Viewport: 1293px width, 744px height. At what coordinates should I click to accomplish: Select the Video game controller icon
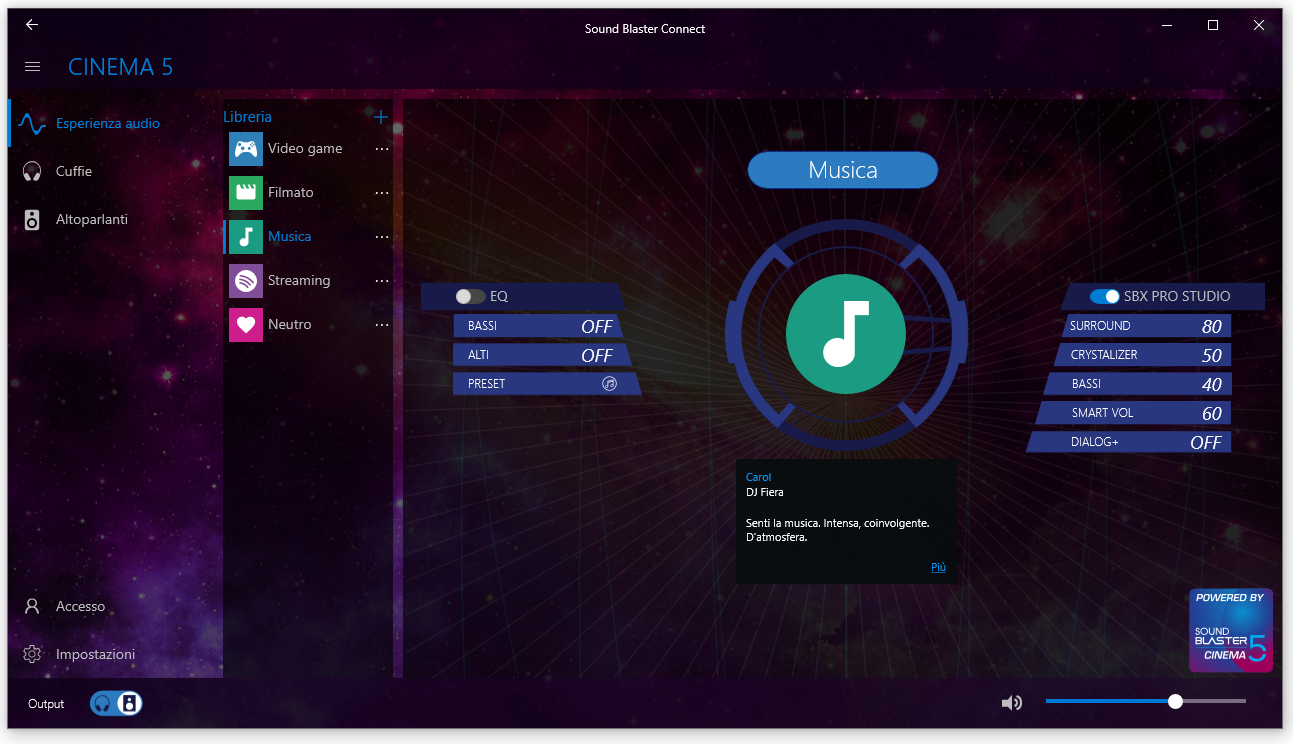coord(246,149)
